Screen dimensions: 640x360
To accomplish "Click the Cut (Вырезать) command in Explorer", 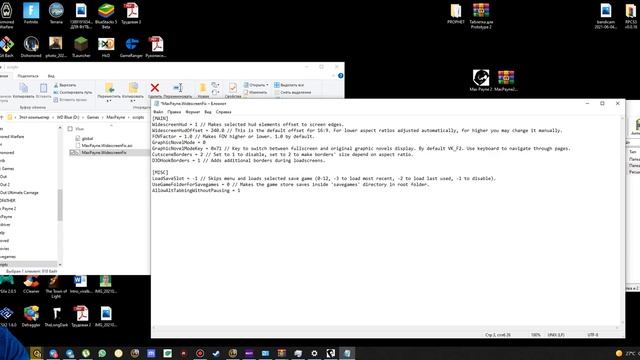I will (x=65, y=85).
